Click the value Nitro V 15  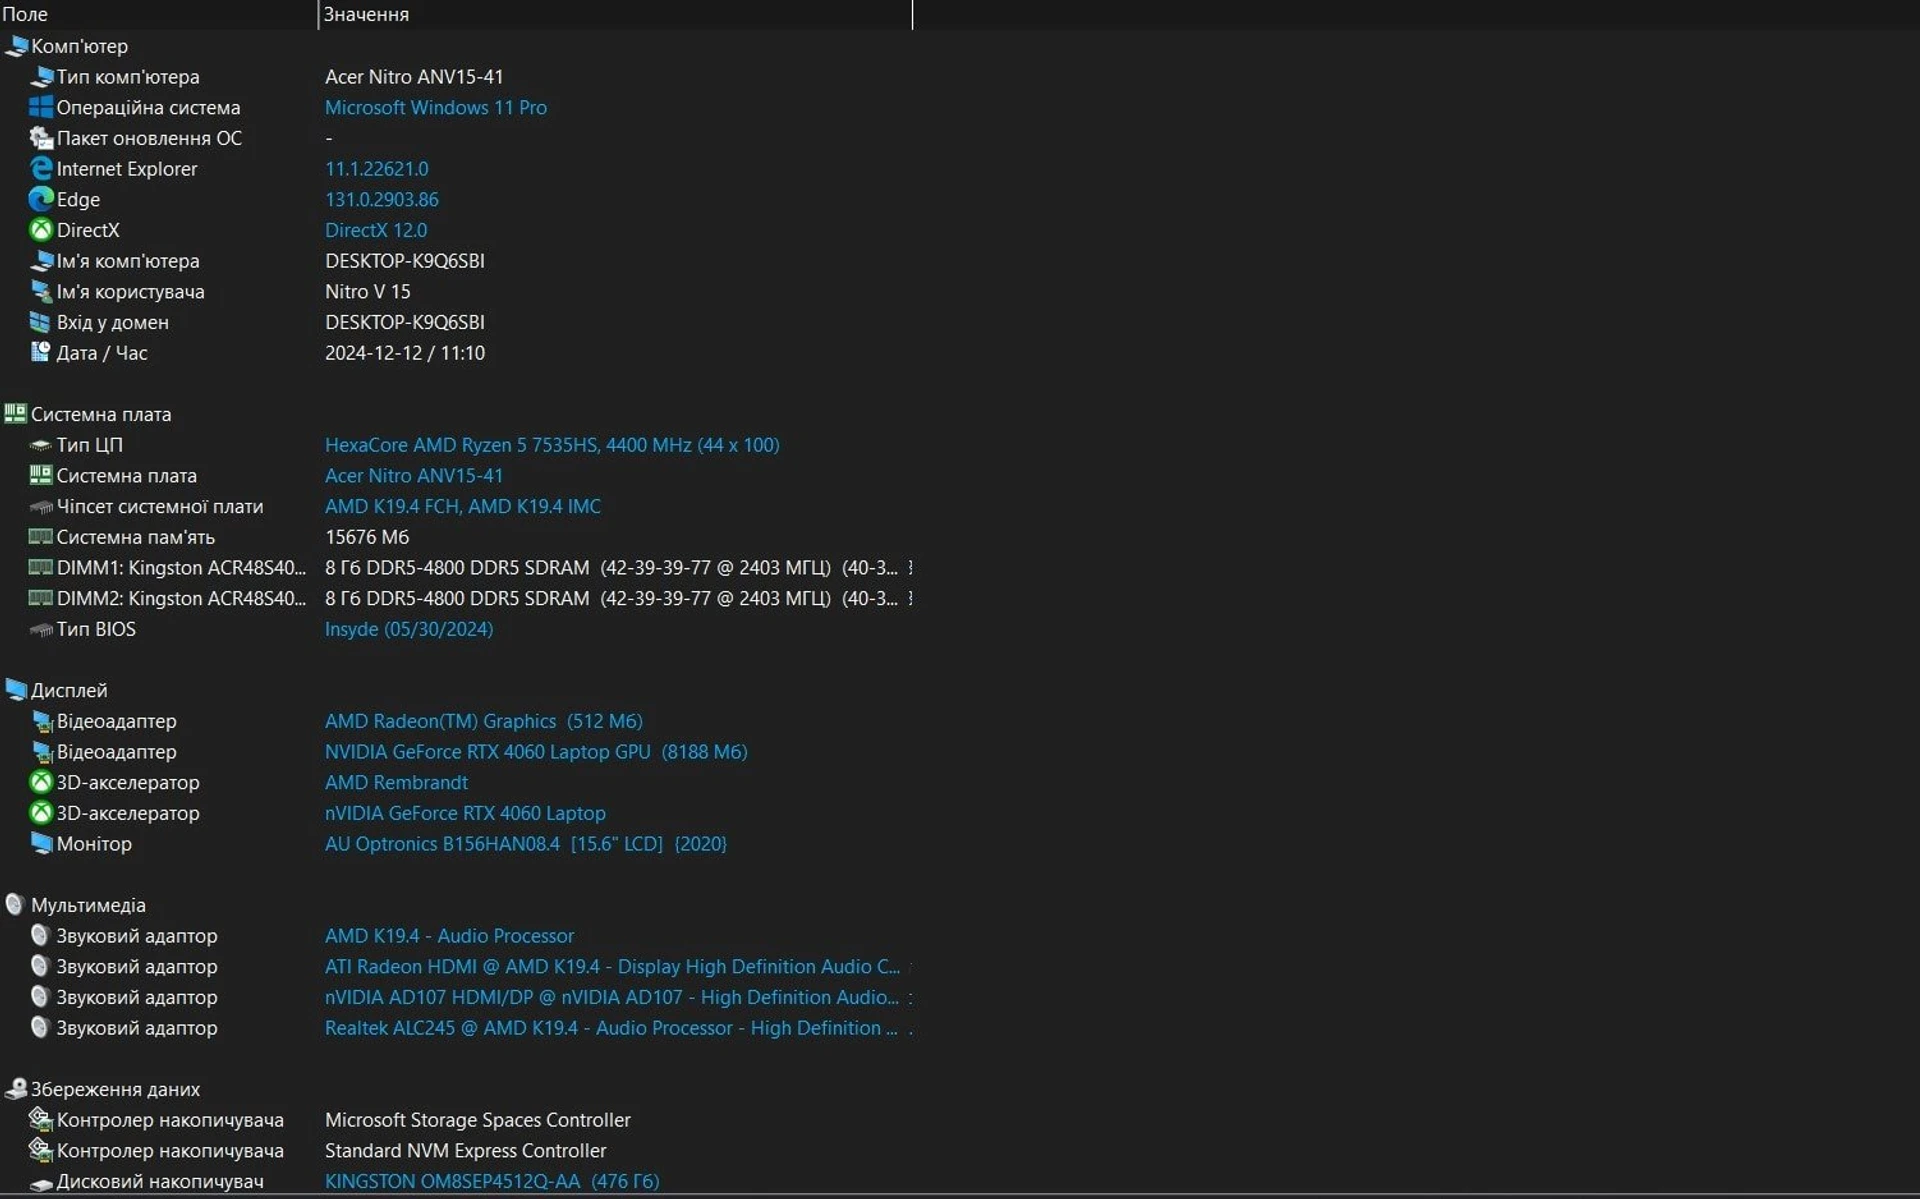[x=368, y=292]
